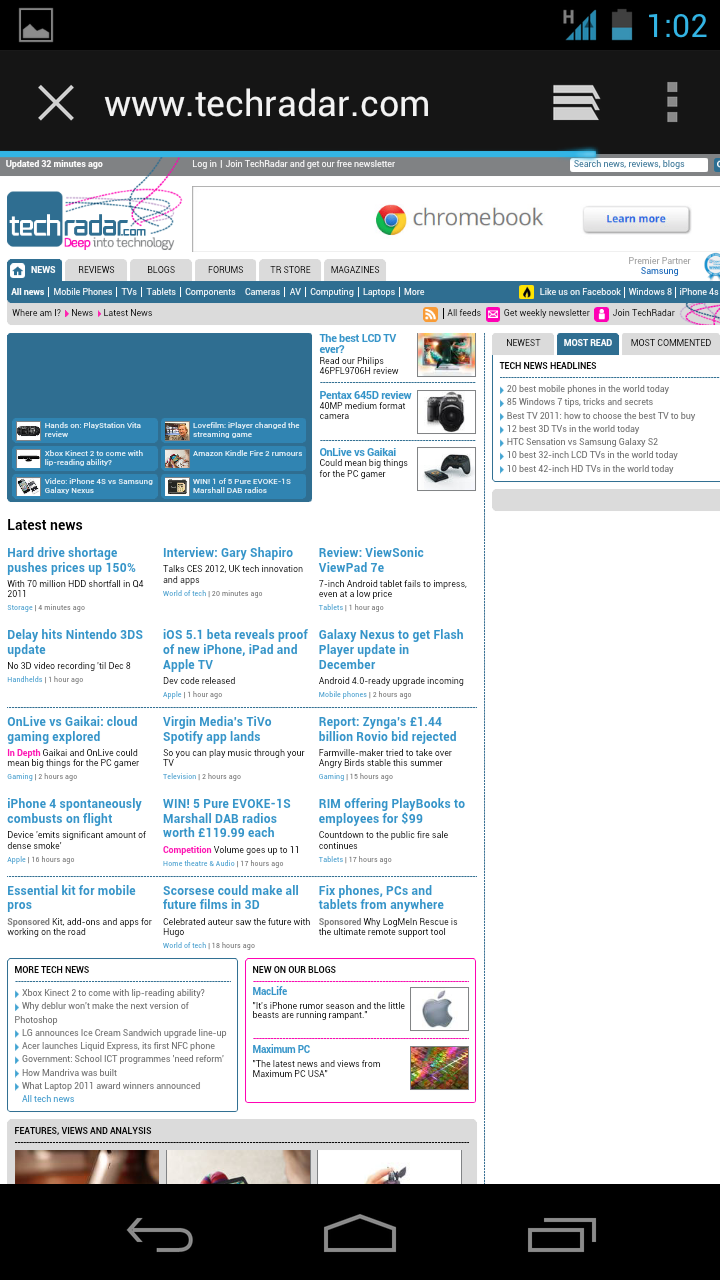Click the weekly newsletter envelope icon
Screen dimensions: 720x1280
click(493, 314)
